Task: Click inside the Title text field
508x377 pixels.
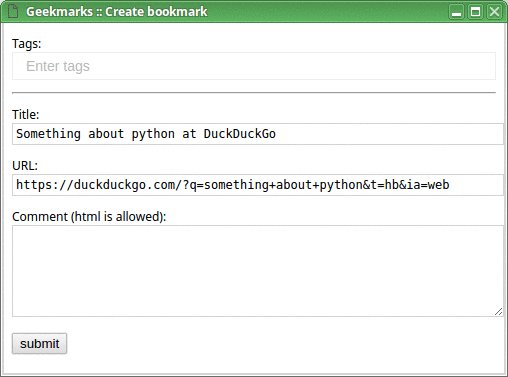Action: 258,134
